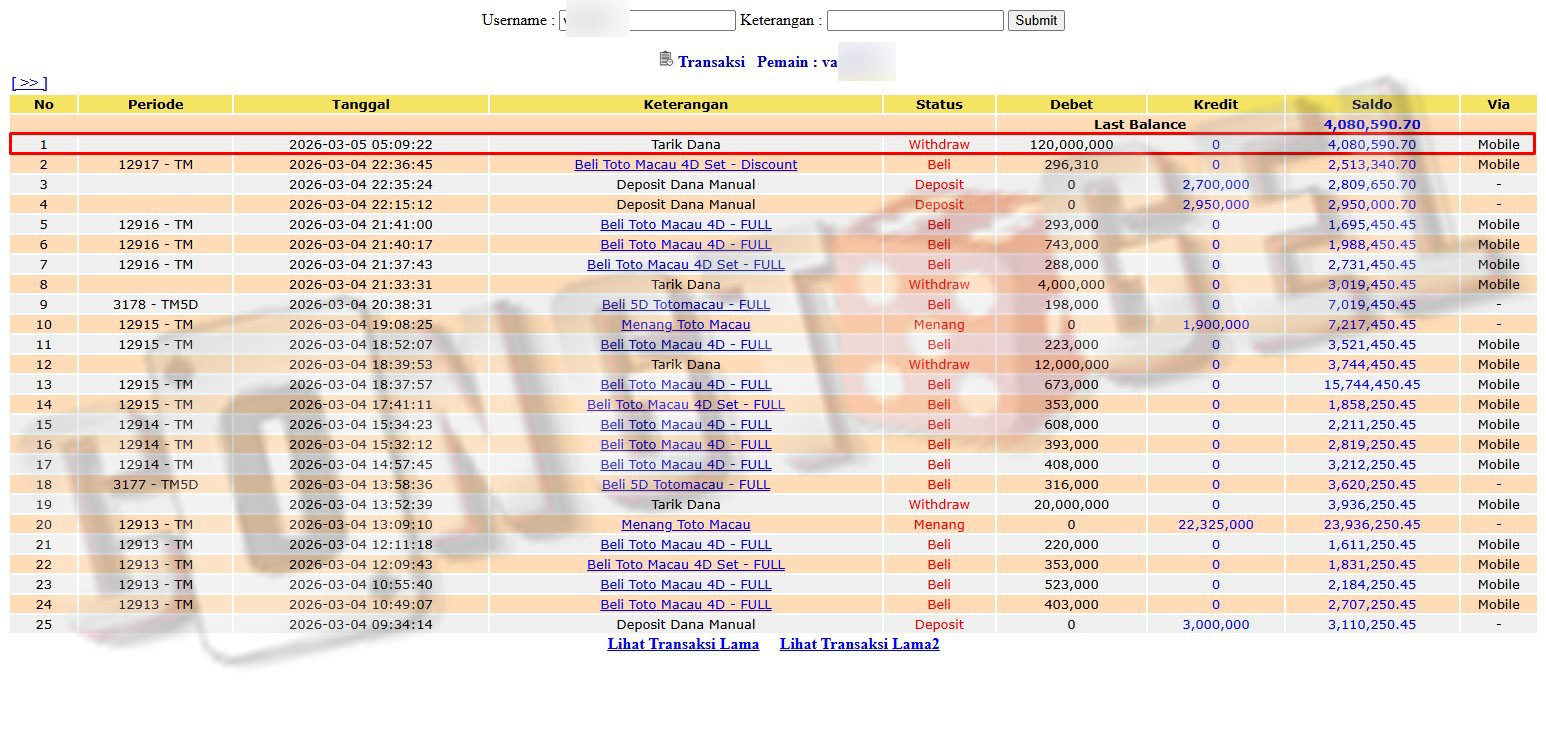Viewport: 1546px width, 745px height.
Task: Click the Transaksi clipboard icon
Action: pyautogui.click(x=666, y=59)
